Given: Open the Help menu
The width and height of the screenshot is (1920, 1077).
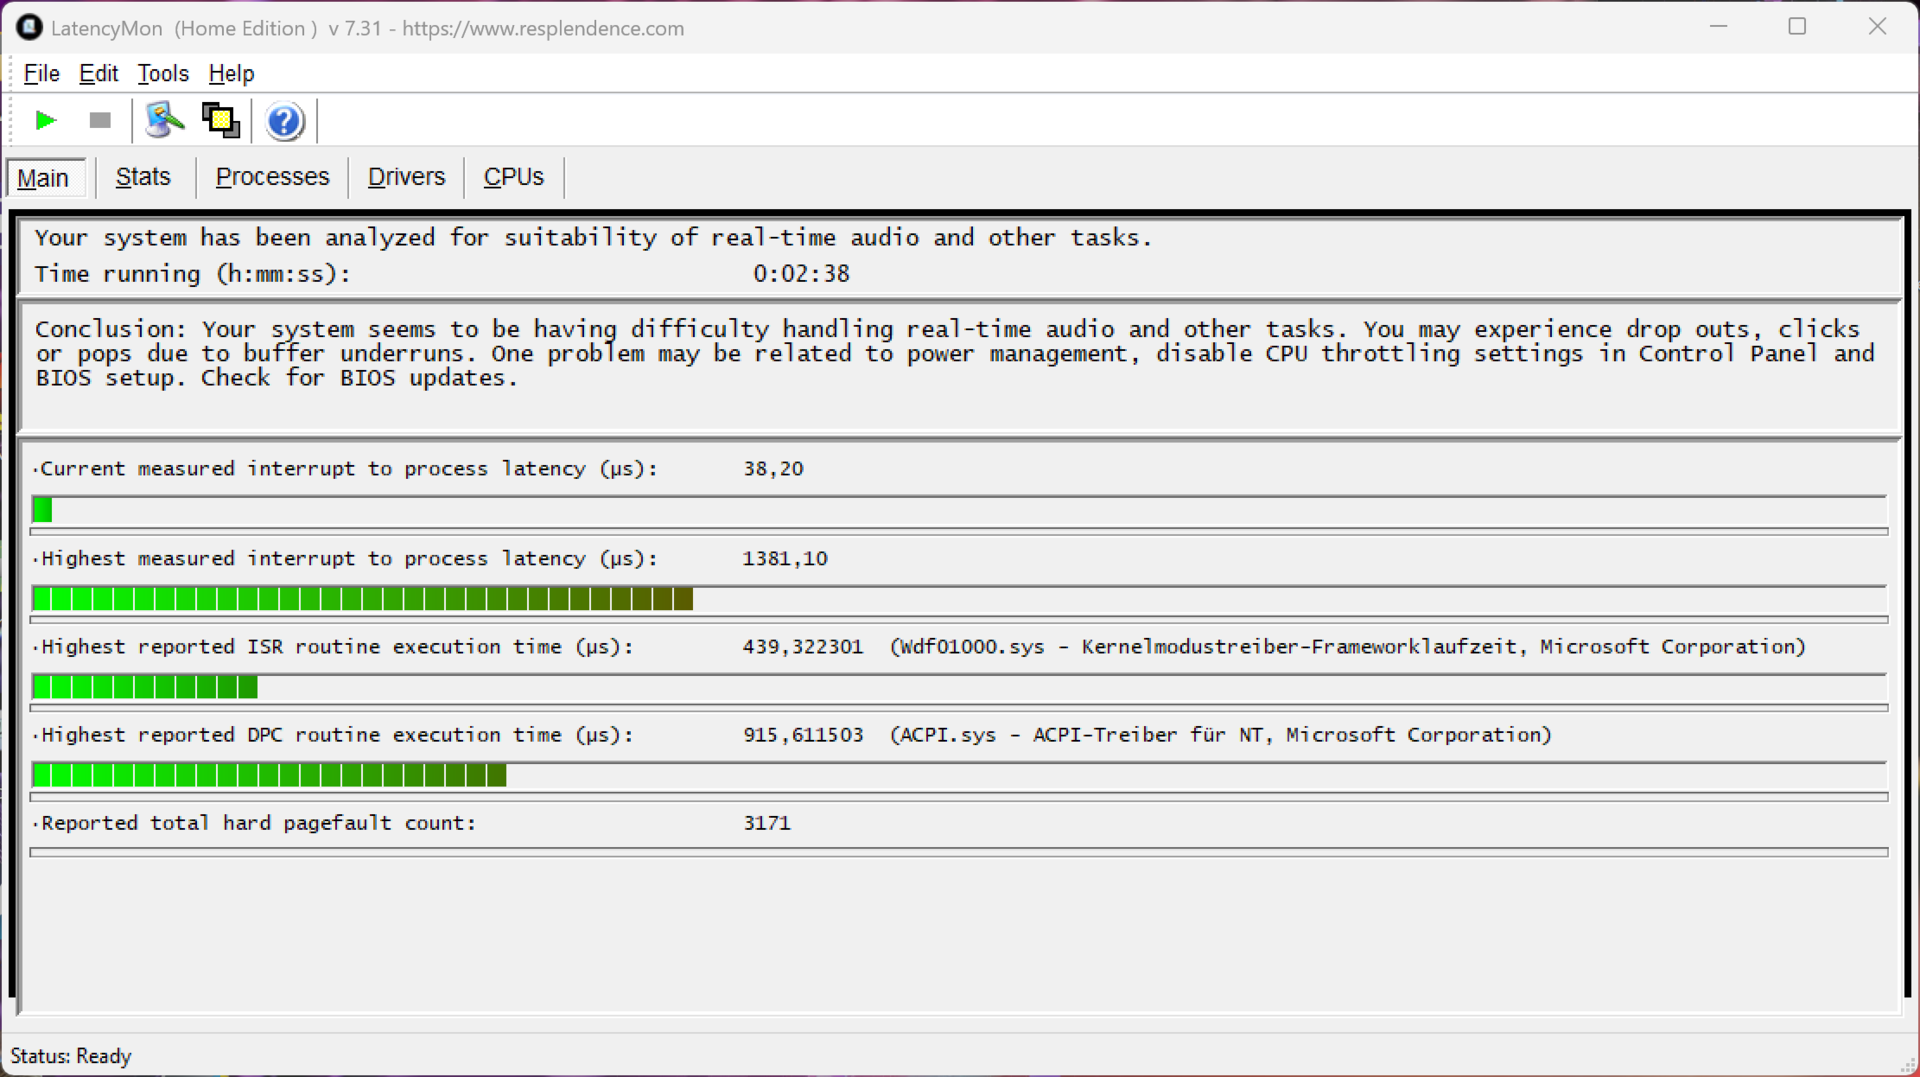Looking at the screenshot, I should point(231,74).
